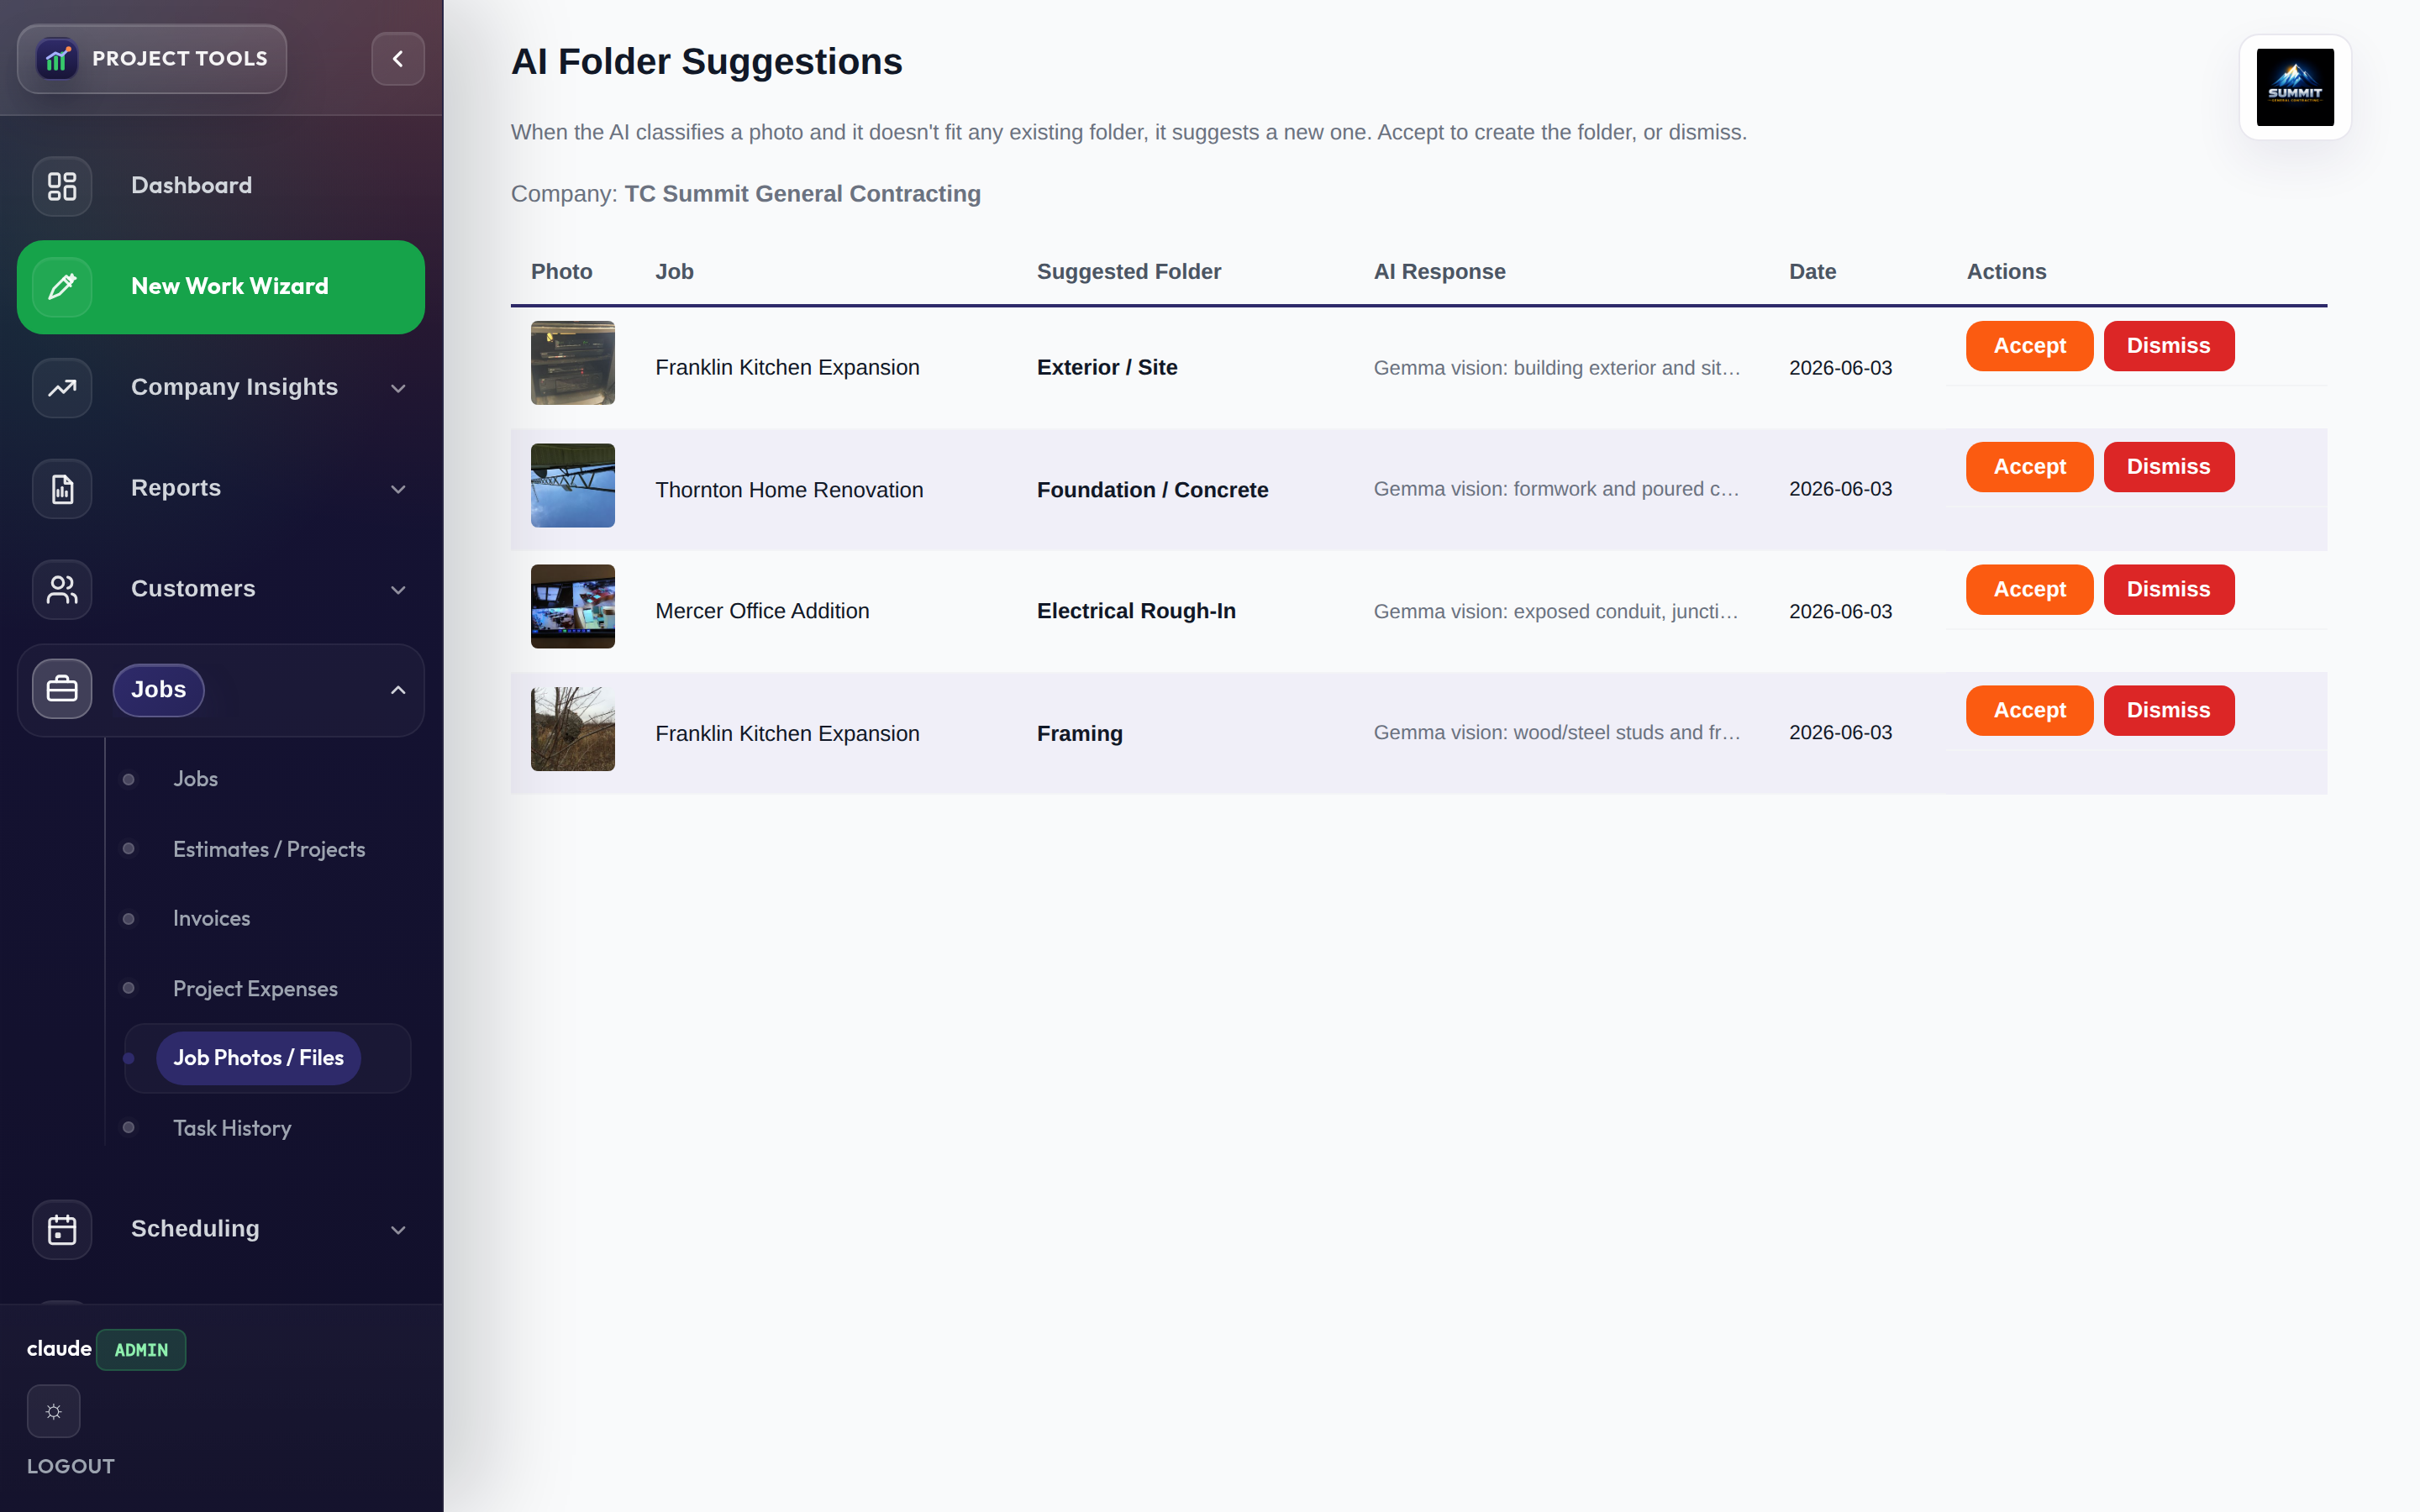
Task: Toggle the light/dark theme sun icon
Action: point(54,1411)
